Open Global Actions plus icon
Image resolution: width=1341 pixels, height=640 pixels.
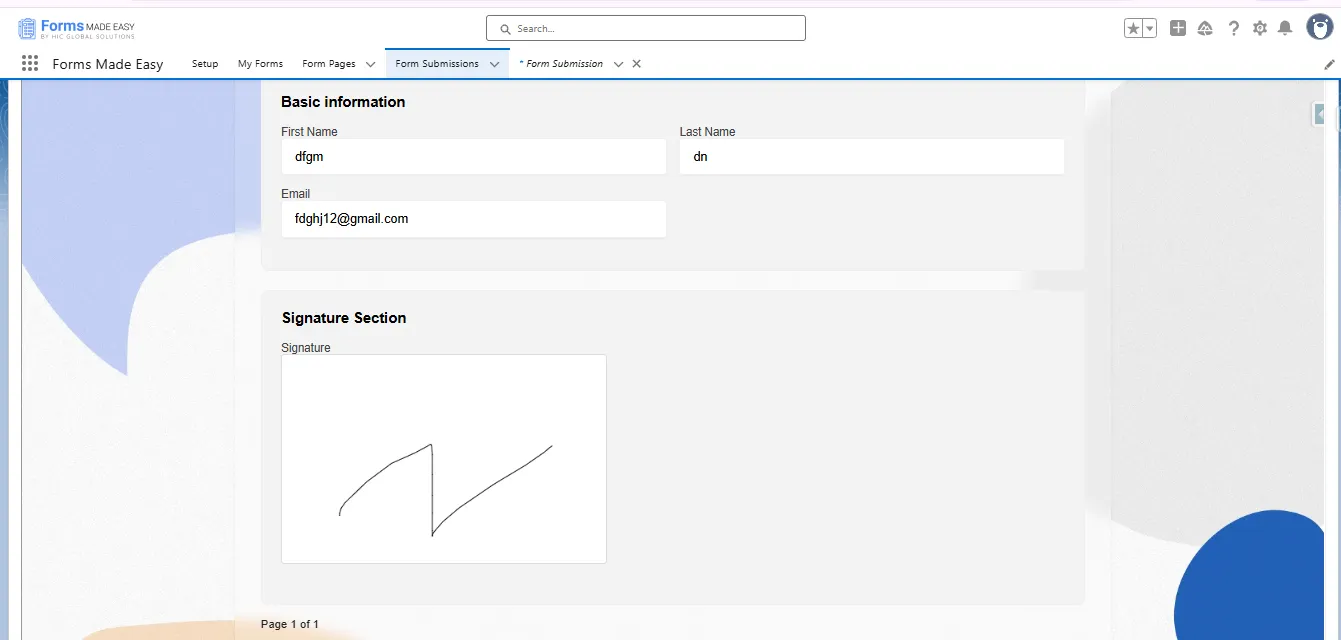point(1178,28)
